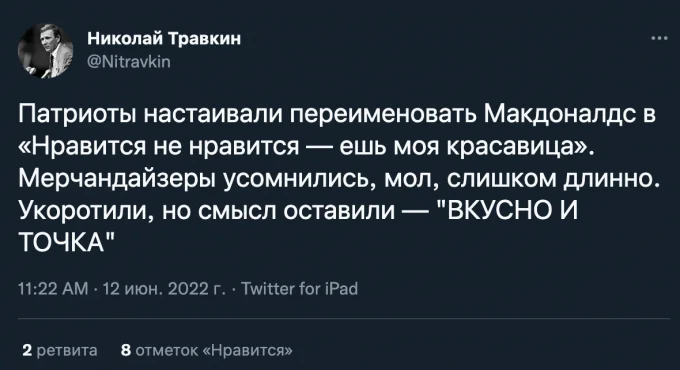680x370 pixels.
Task: Open the 8 отметок «Нравится» list
Action: (207, 350)
